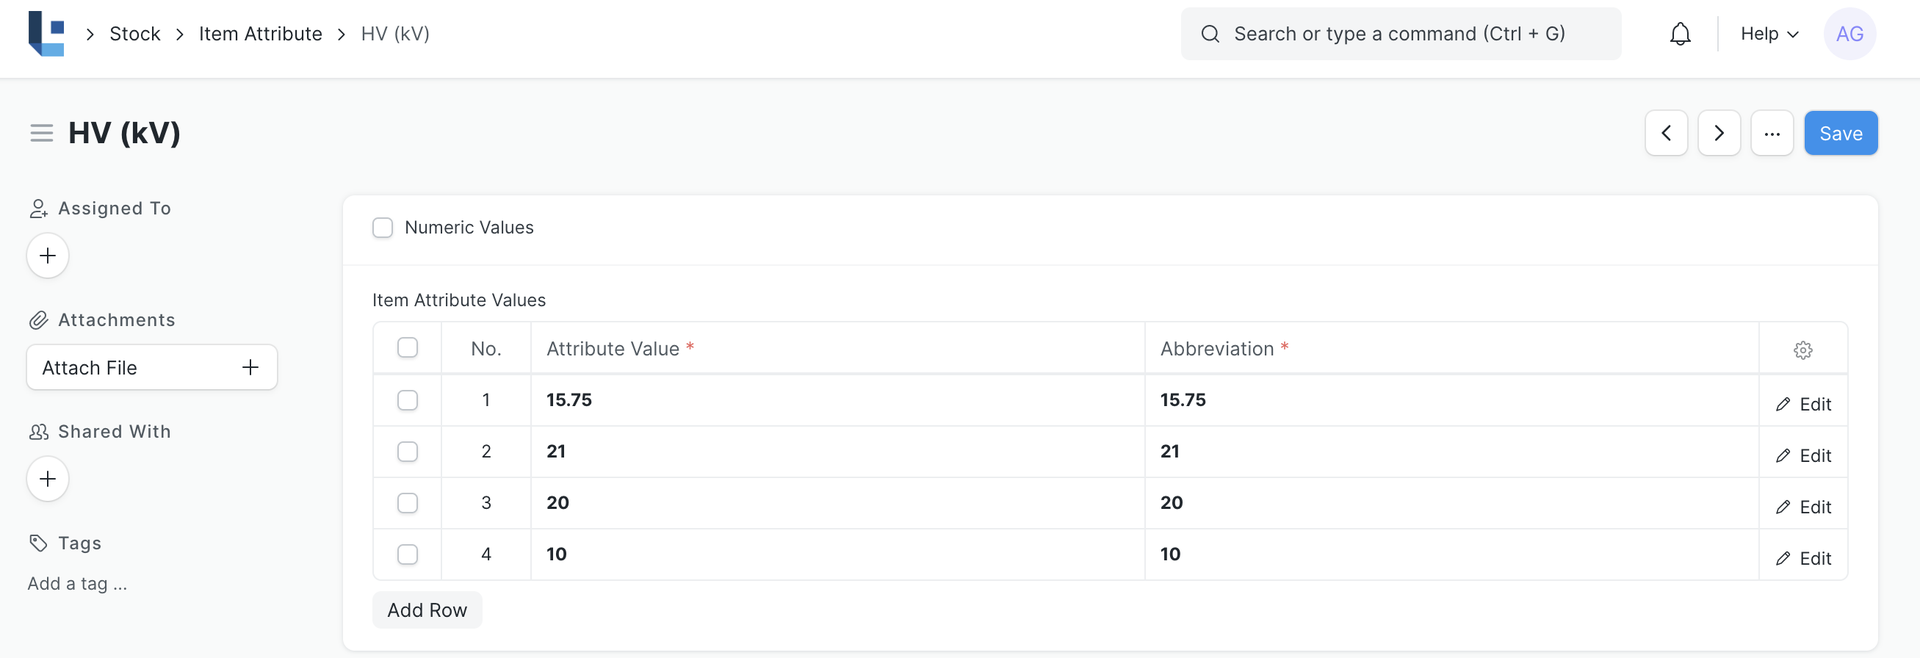Click Add Row button
The width and height of the screenshot is (1920, 658).
click(x=427, y=610)
